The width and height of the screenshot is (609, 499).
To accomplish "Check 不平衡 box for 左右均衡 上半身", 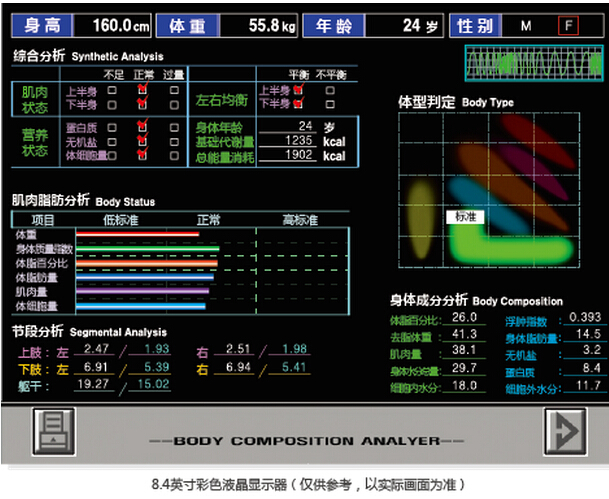I will click(x=327, y=89).
